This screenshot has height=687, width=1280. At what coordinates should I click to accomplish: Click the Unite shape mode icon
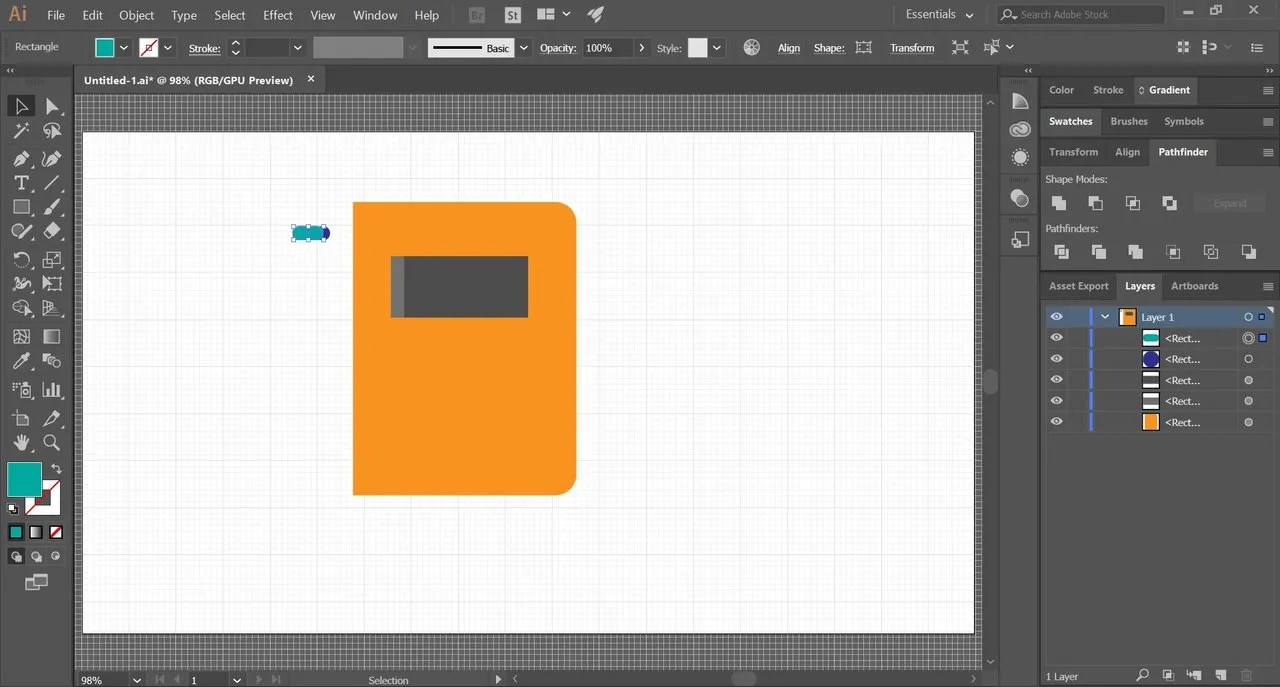point(1058,203)
